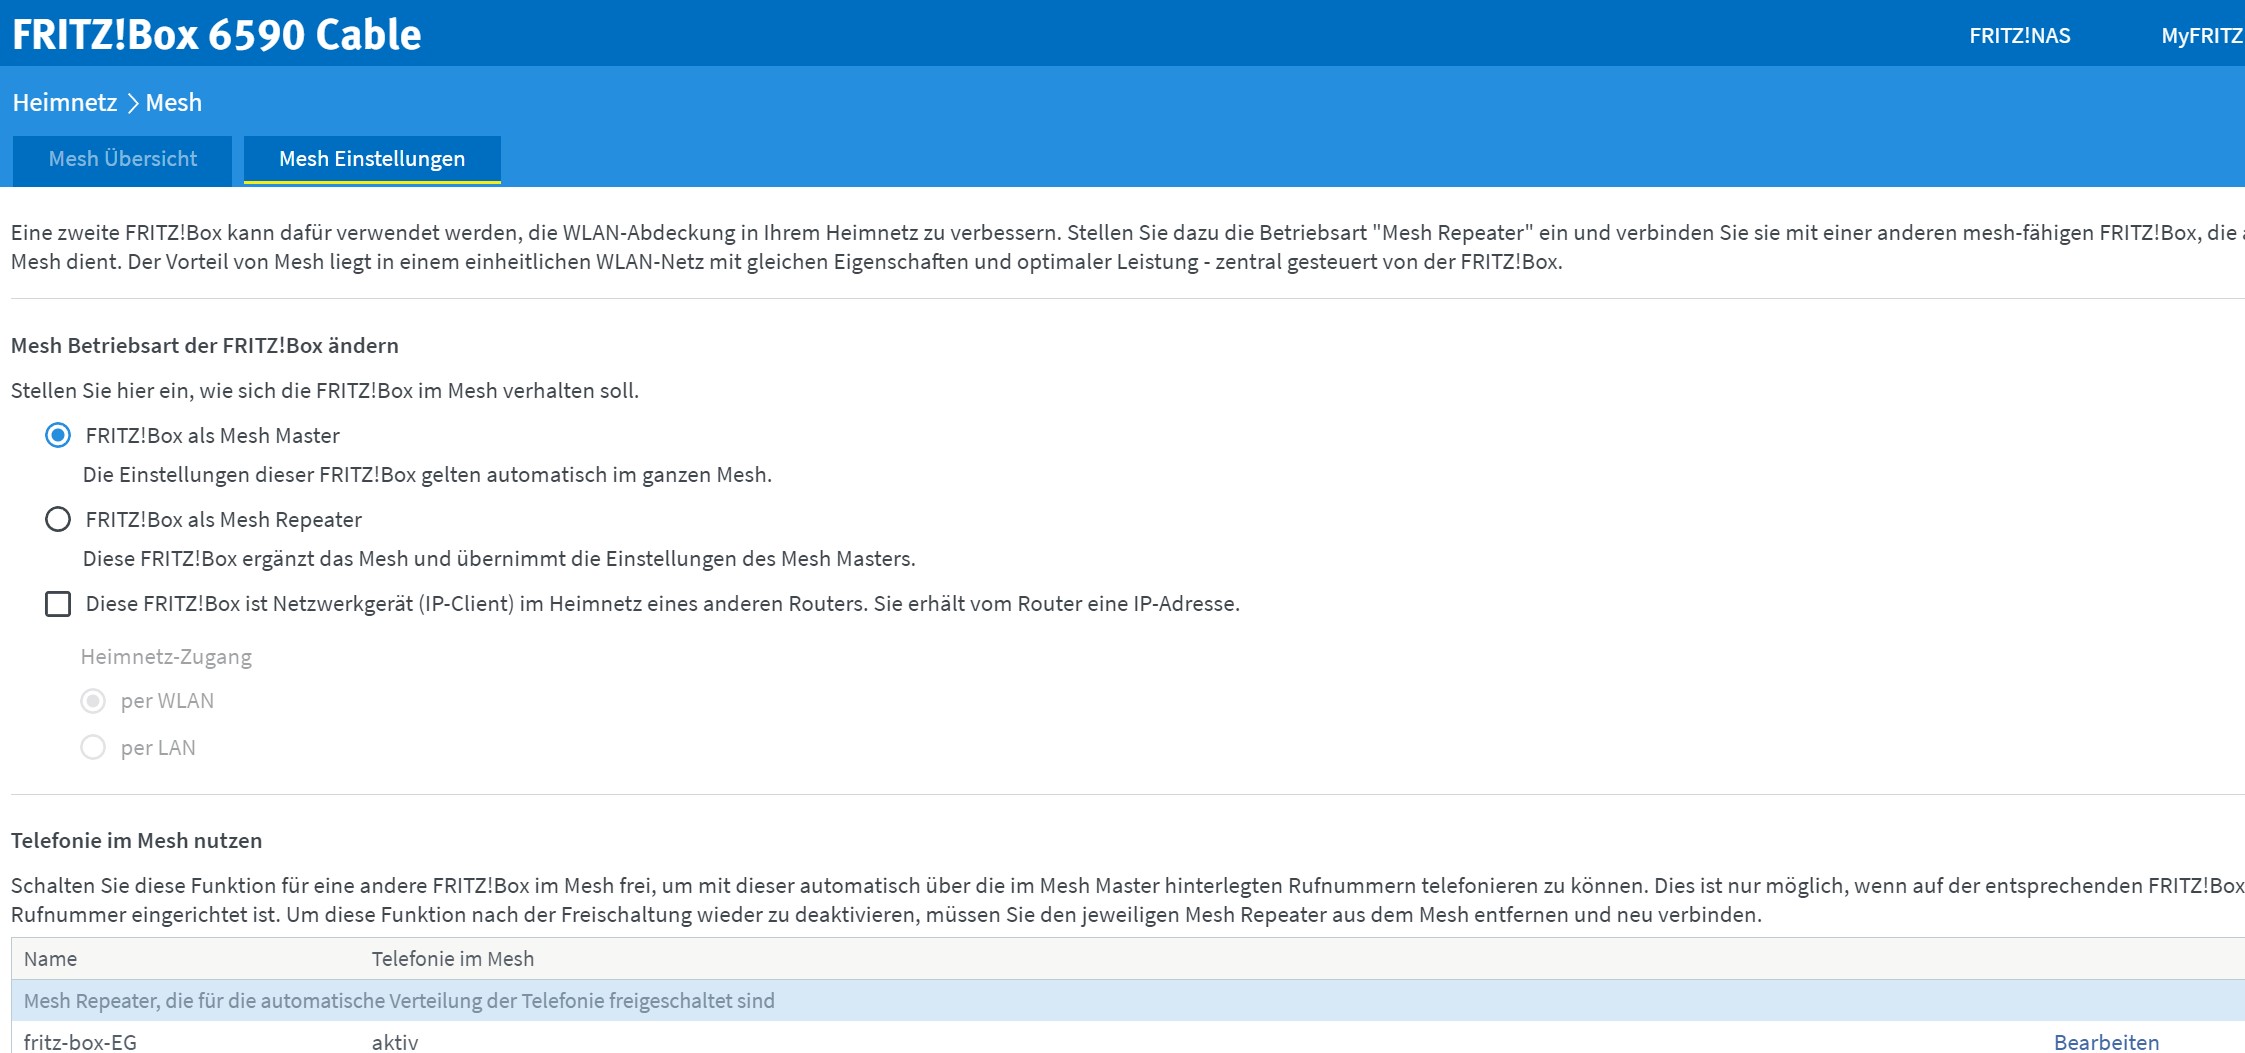2245x1053 pixels.
Task: Enable the IP-Client Netzwerkgerät checkbox
Action: 58,604
